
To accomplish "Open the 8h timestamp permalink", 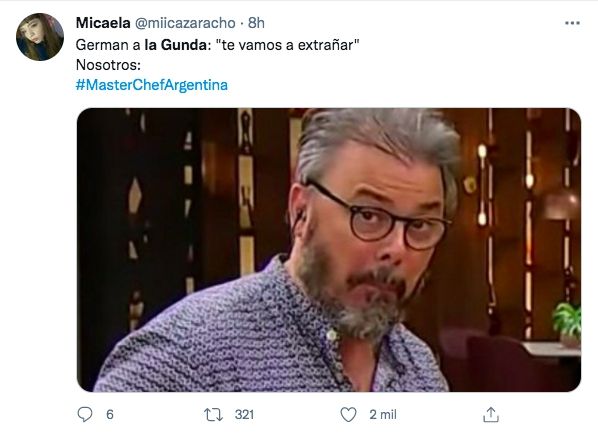I will coord(256,23).
